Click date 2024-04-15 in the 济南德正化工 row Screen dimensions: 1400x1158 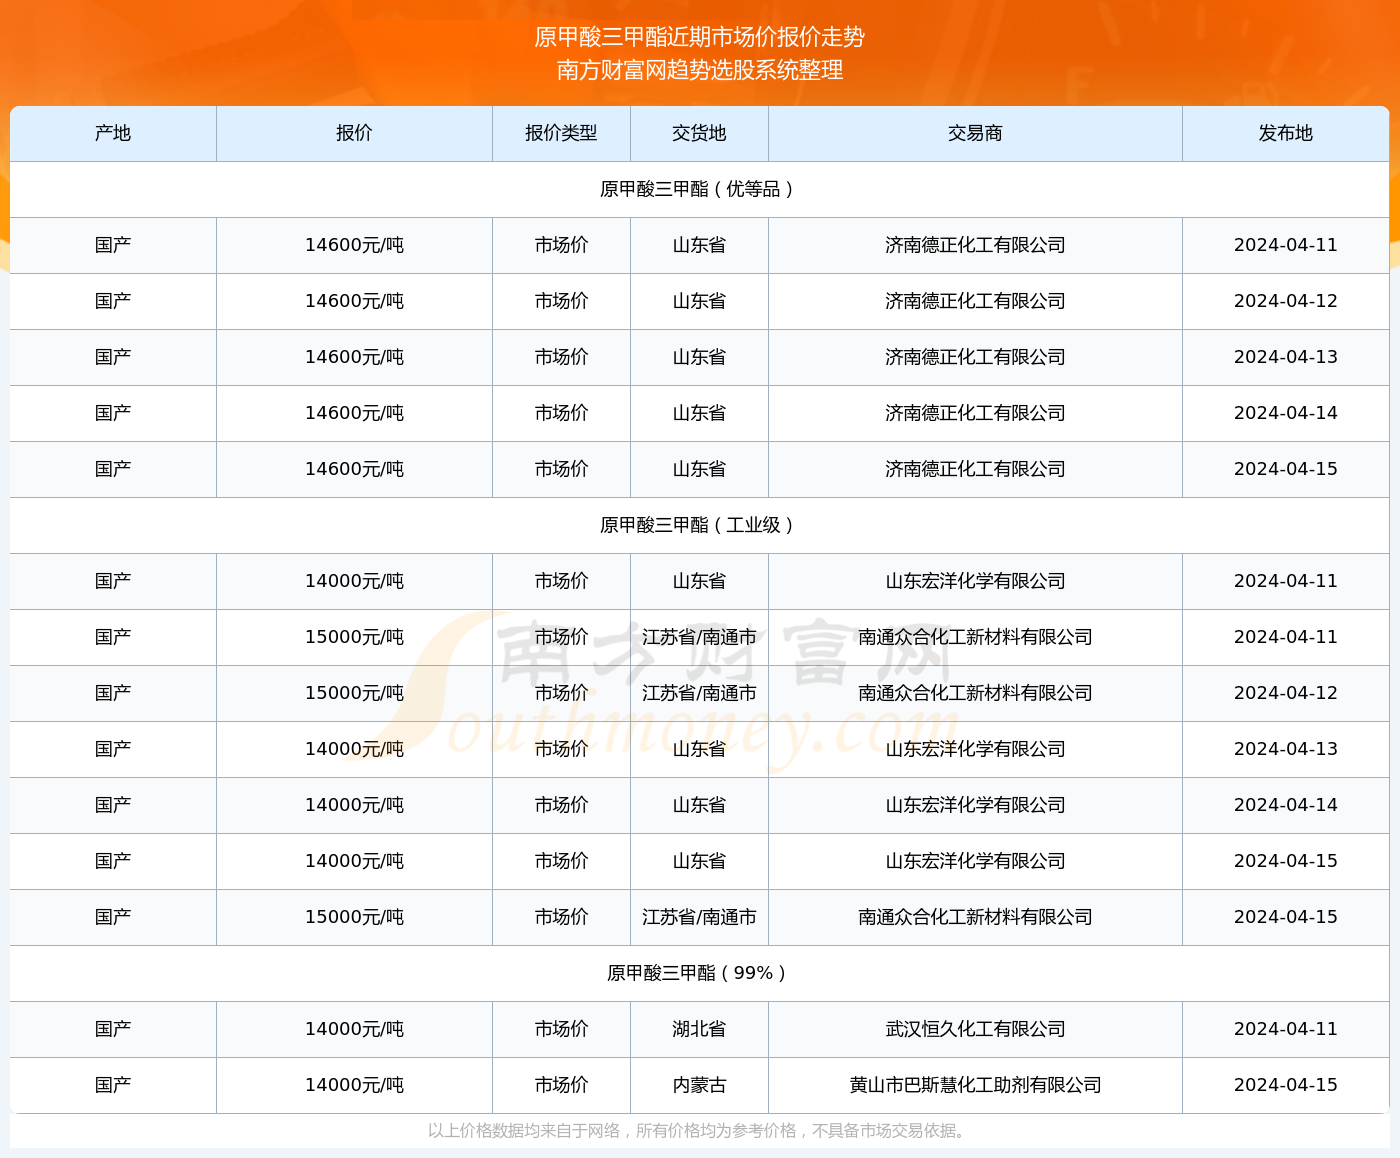coord(1285,469)
